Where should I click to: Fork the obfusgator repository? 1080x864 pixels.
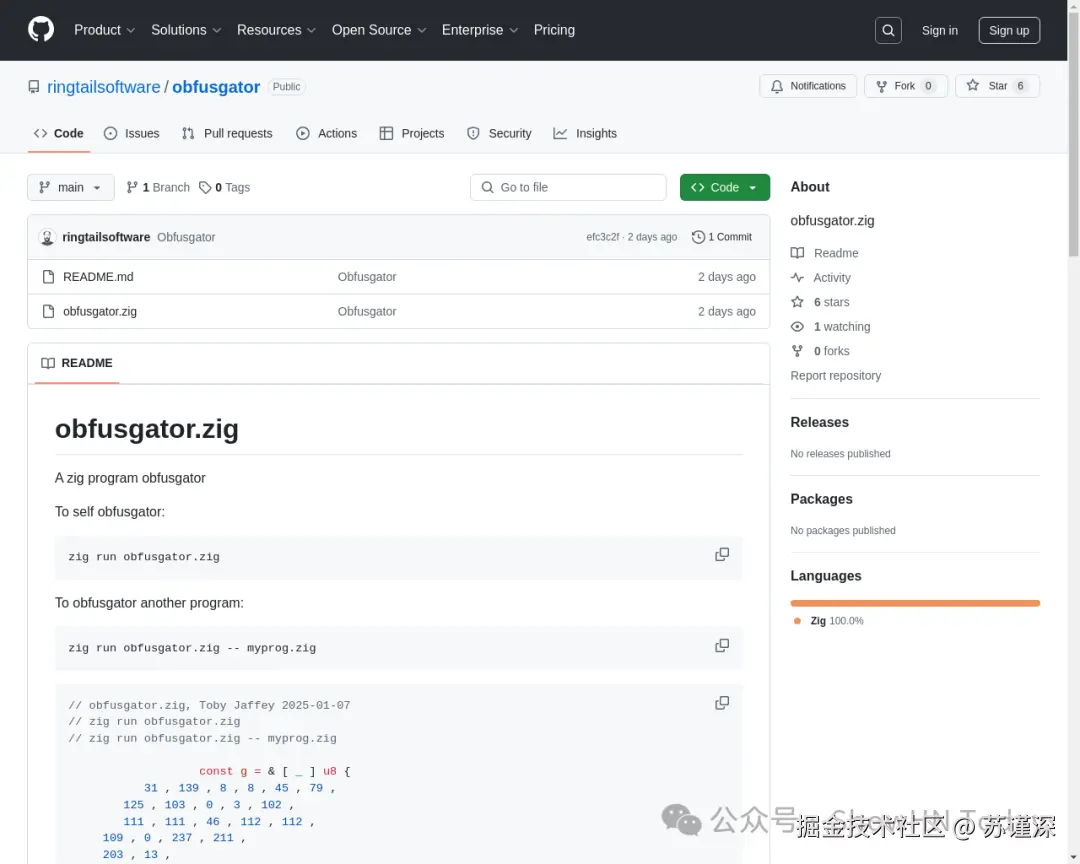point(906,86)
